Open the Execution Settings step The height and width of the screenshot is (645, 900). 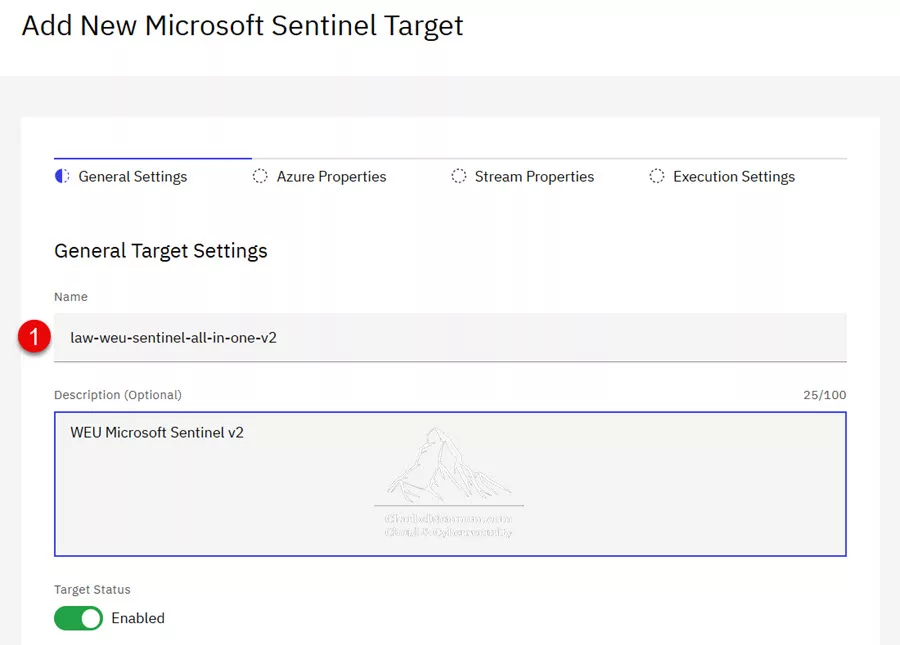coord(734,177)
